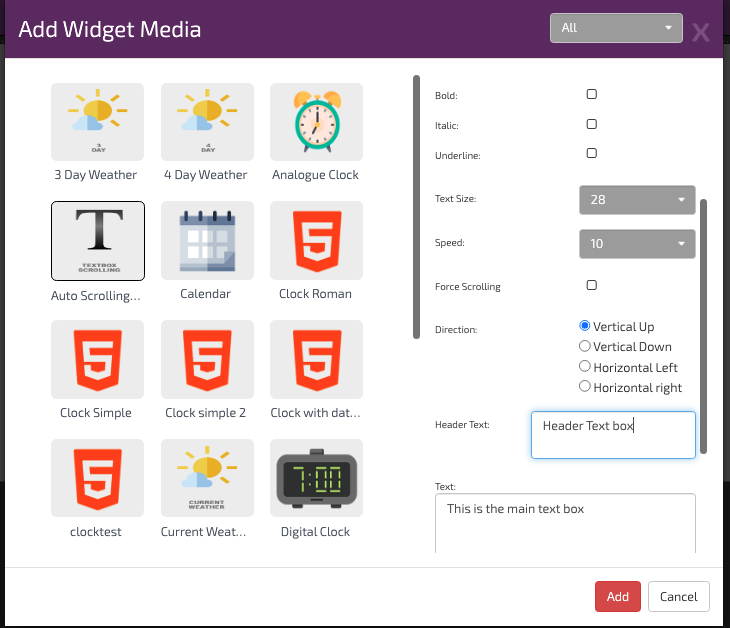Select the Current Weather widget icon
Screen dimensions: 730x628
tap(207, 479)
